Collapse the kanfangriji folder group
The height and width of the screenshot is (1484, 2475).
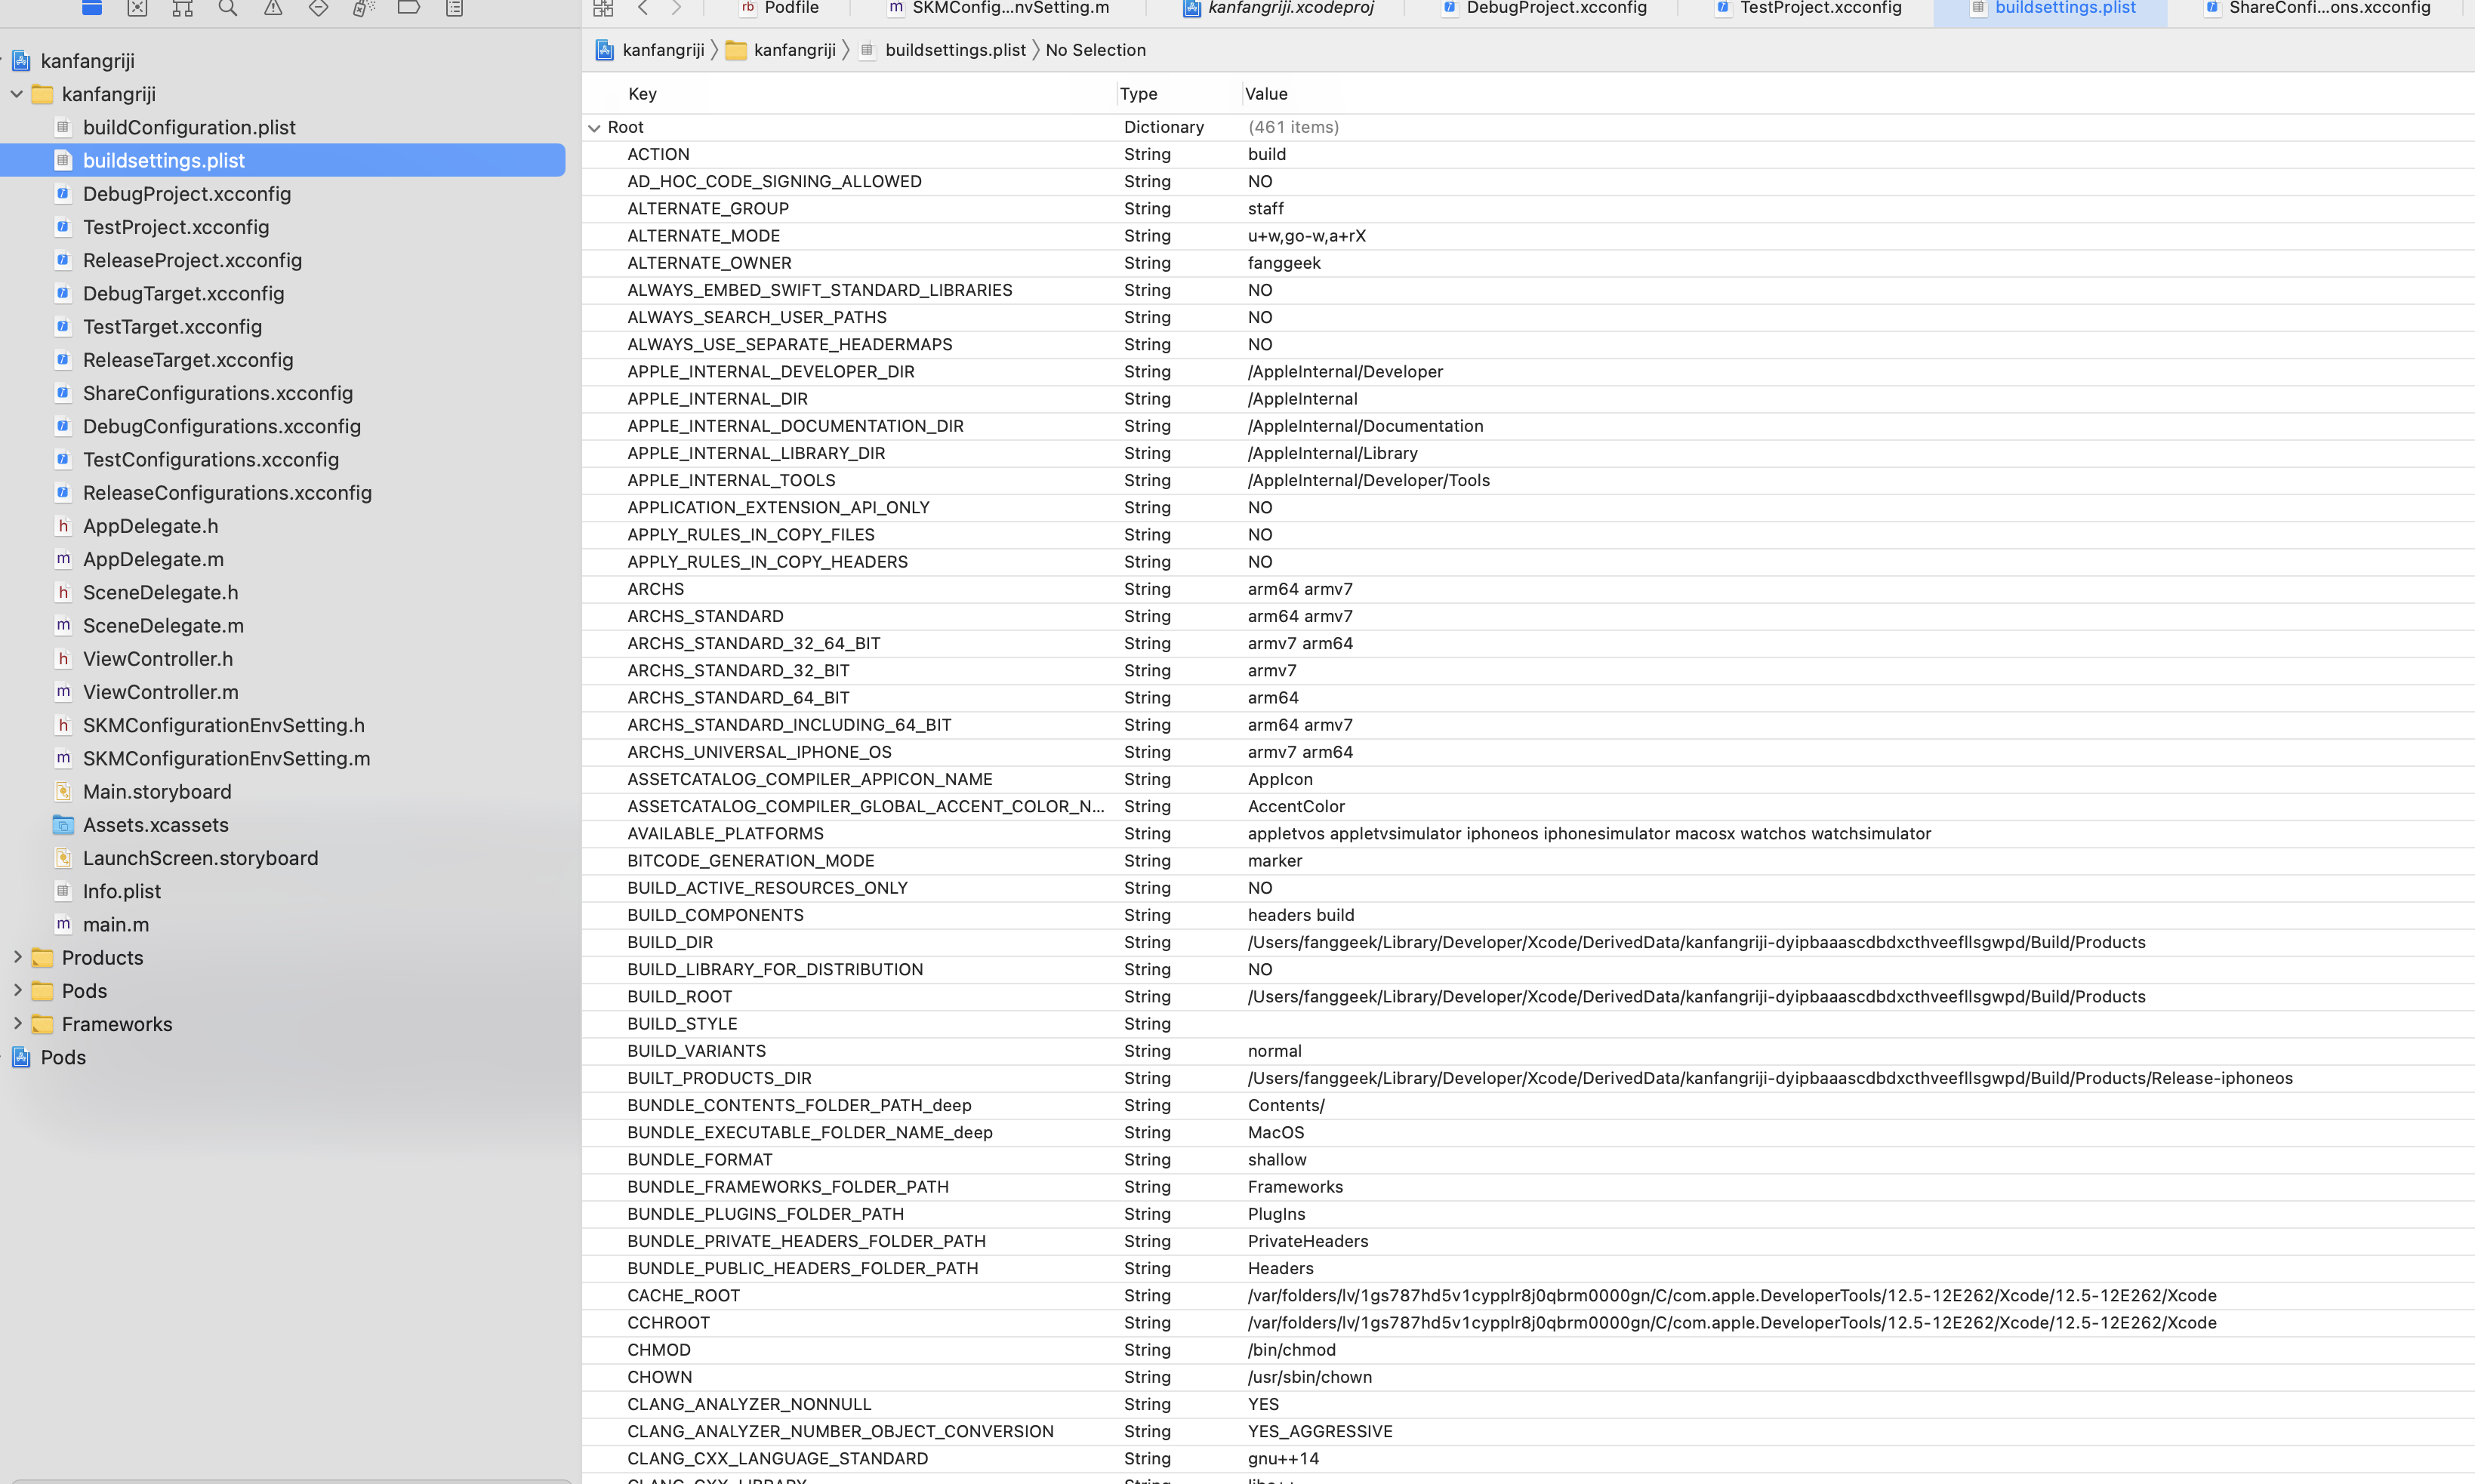tap(17, 94)
